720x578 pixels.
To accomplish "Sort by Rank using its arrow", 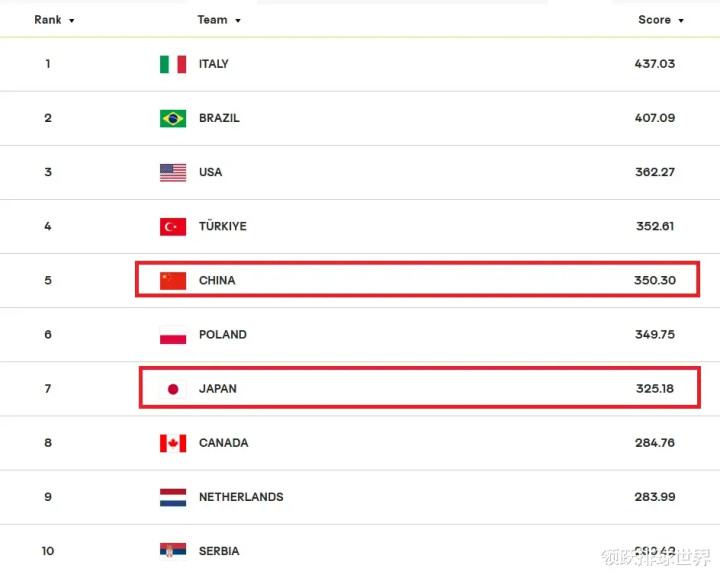I will click(72, 21).
